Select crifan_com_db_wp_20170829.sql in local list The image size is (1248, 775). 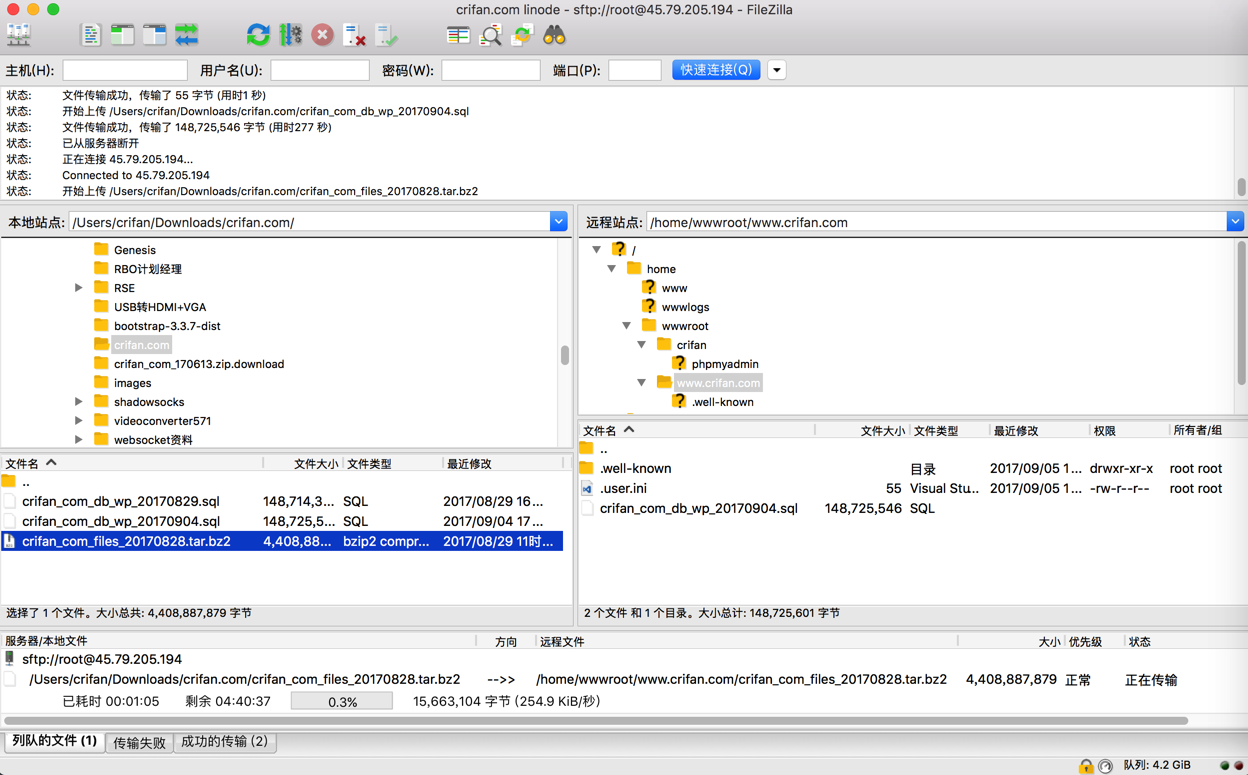tap(282, 501)
